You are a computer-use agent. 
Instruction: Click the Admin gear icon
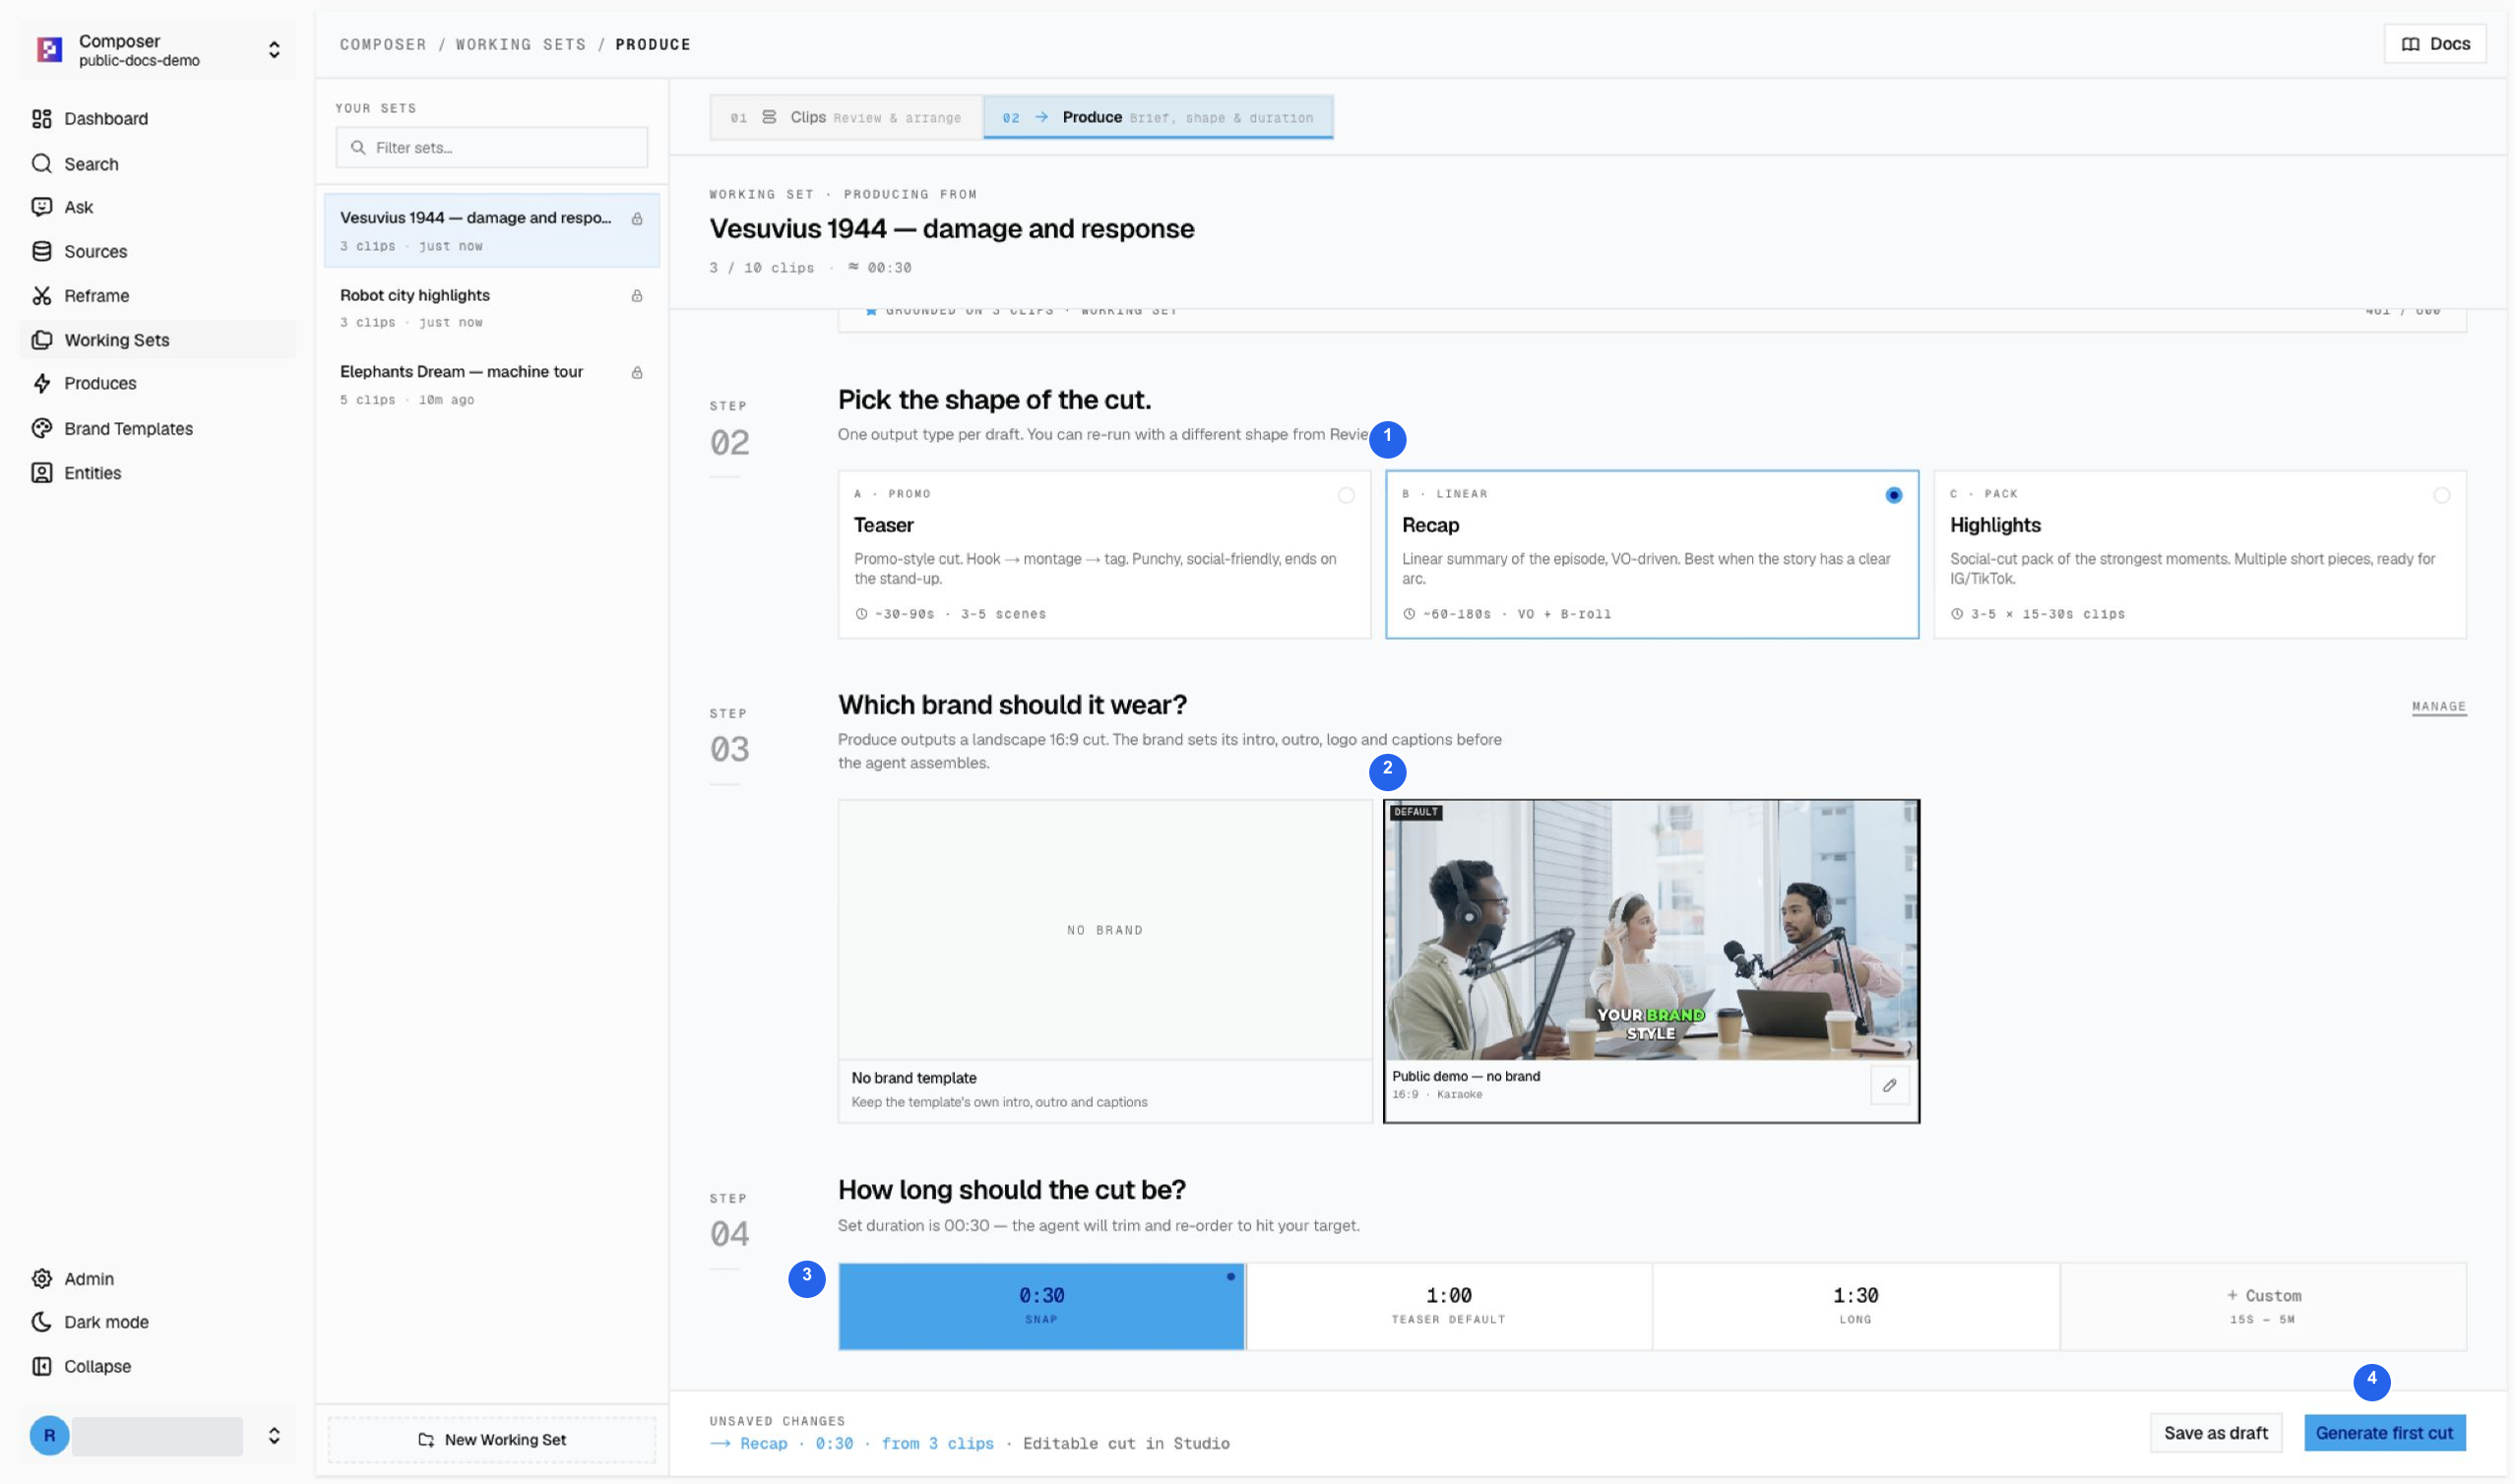[x=41, y=1279]
